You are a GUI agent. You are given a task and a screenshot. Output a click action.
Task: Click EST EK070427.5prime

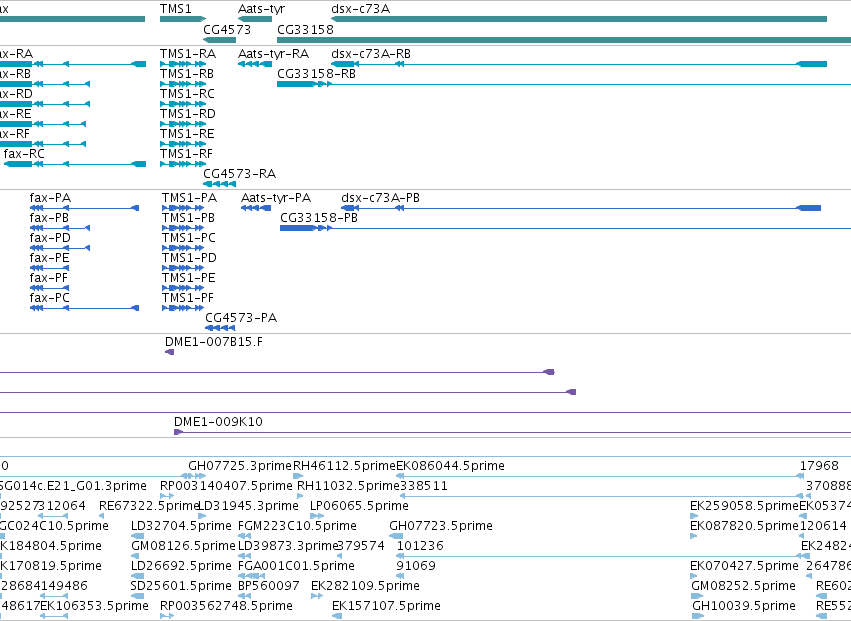pyautogui.click(x=744, y=566)
